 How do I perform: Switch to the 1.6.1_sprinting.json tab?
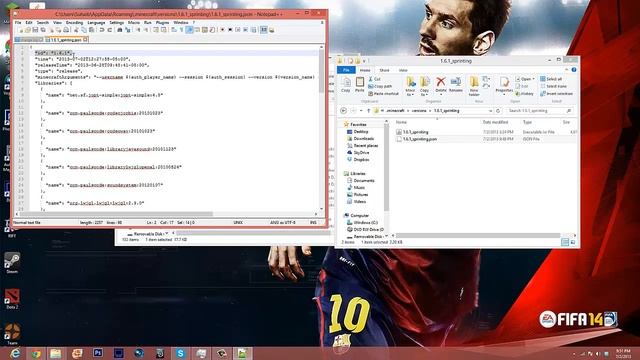click(x=66, y=40)
